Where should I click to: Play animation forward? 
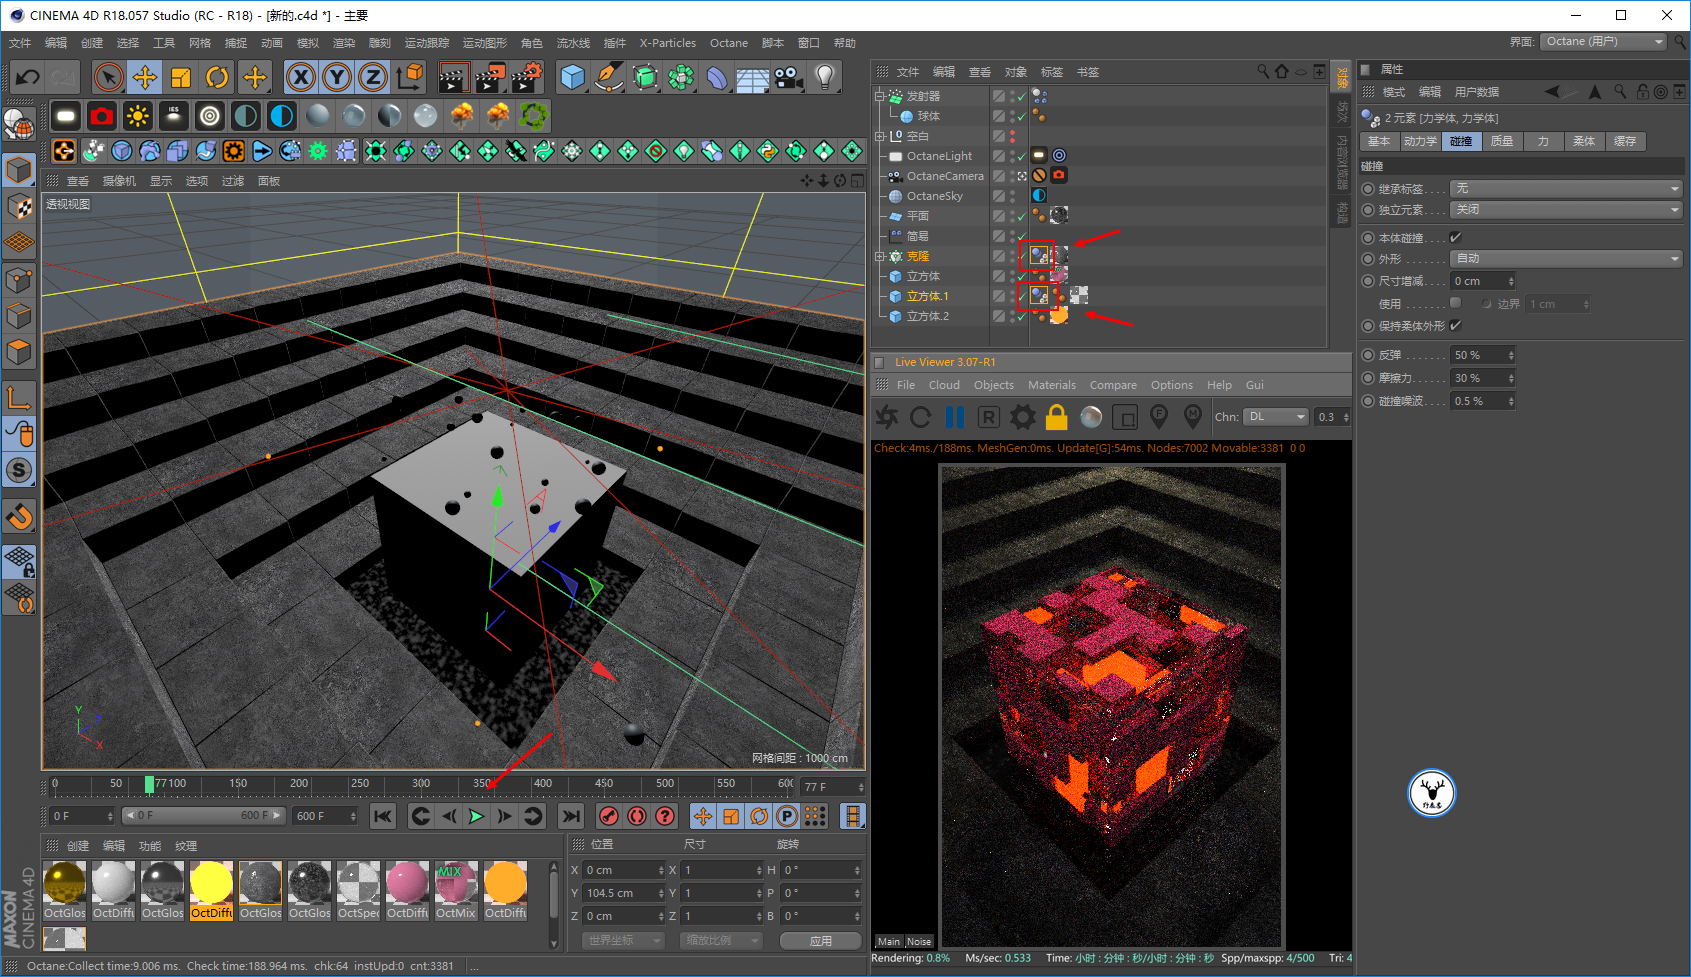(477, 816)
